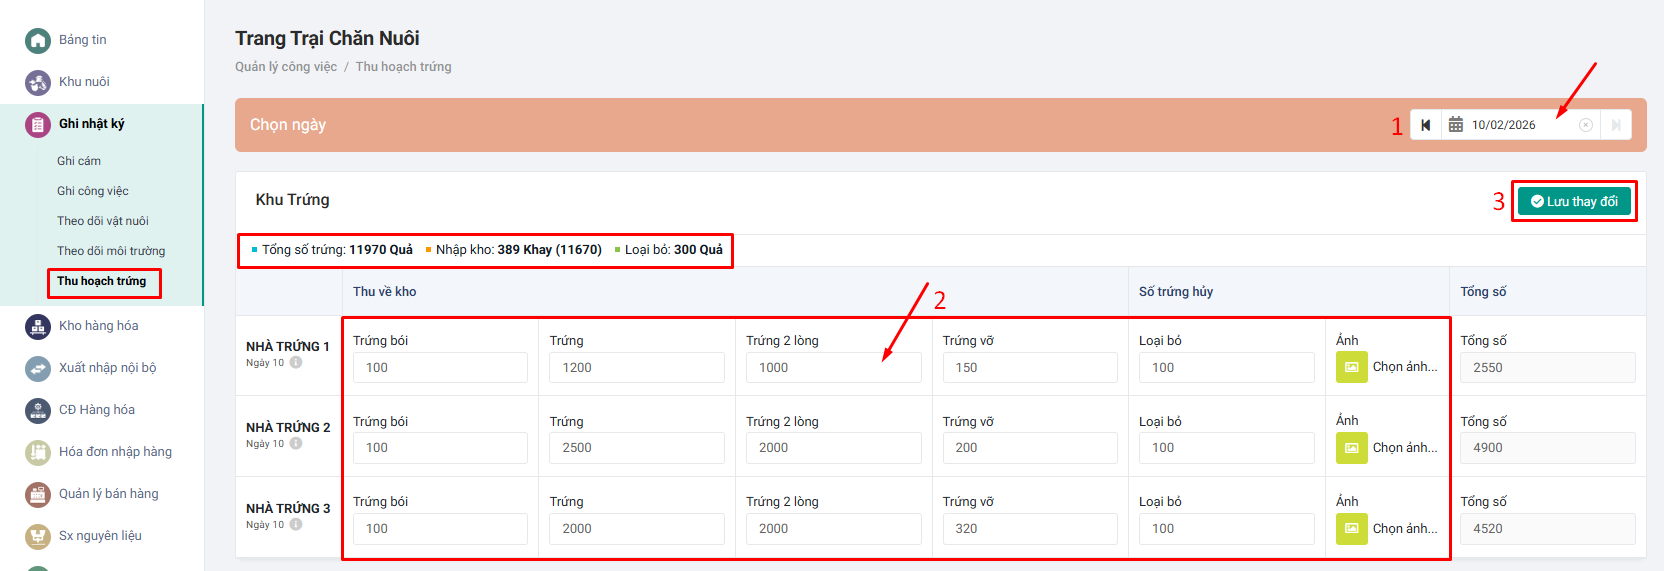The image size is (1664, 571).
Task: Expand the Ghi nhật ký menu
Action: pyautogui.click(x=91, y=124)
